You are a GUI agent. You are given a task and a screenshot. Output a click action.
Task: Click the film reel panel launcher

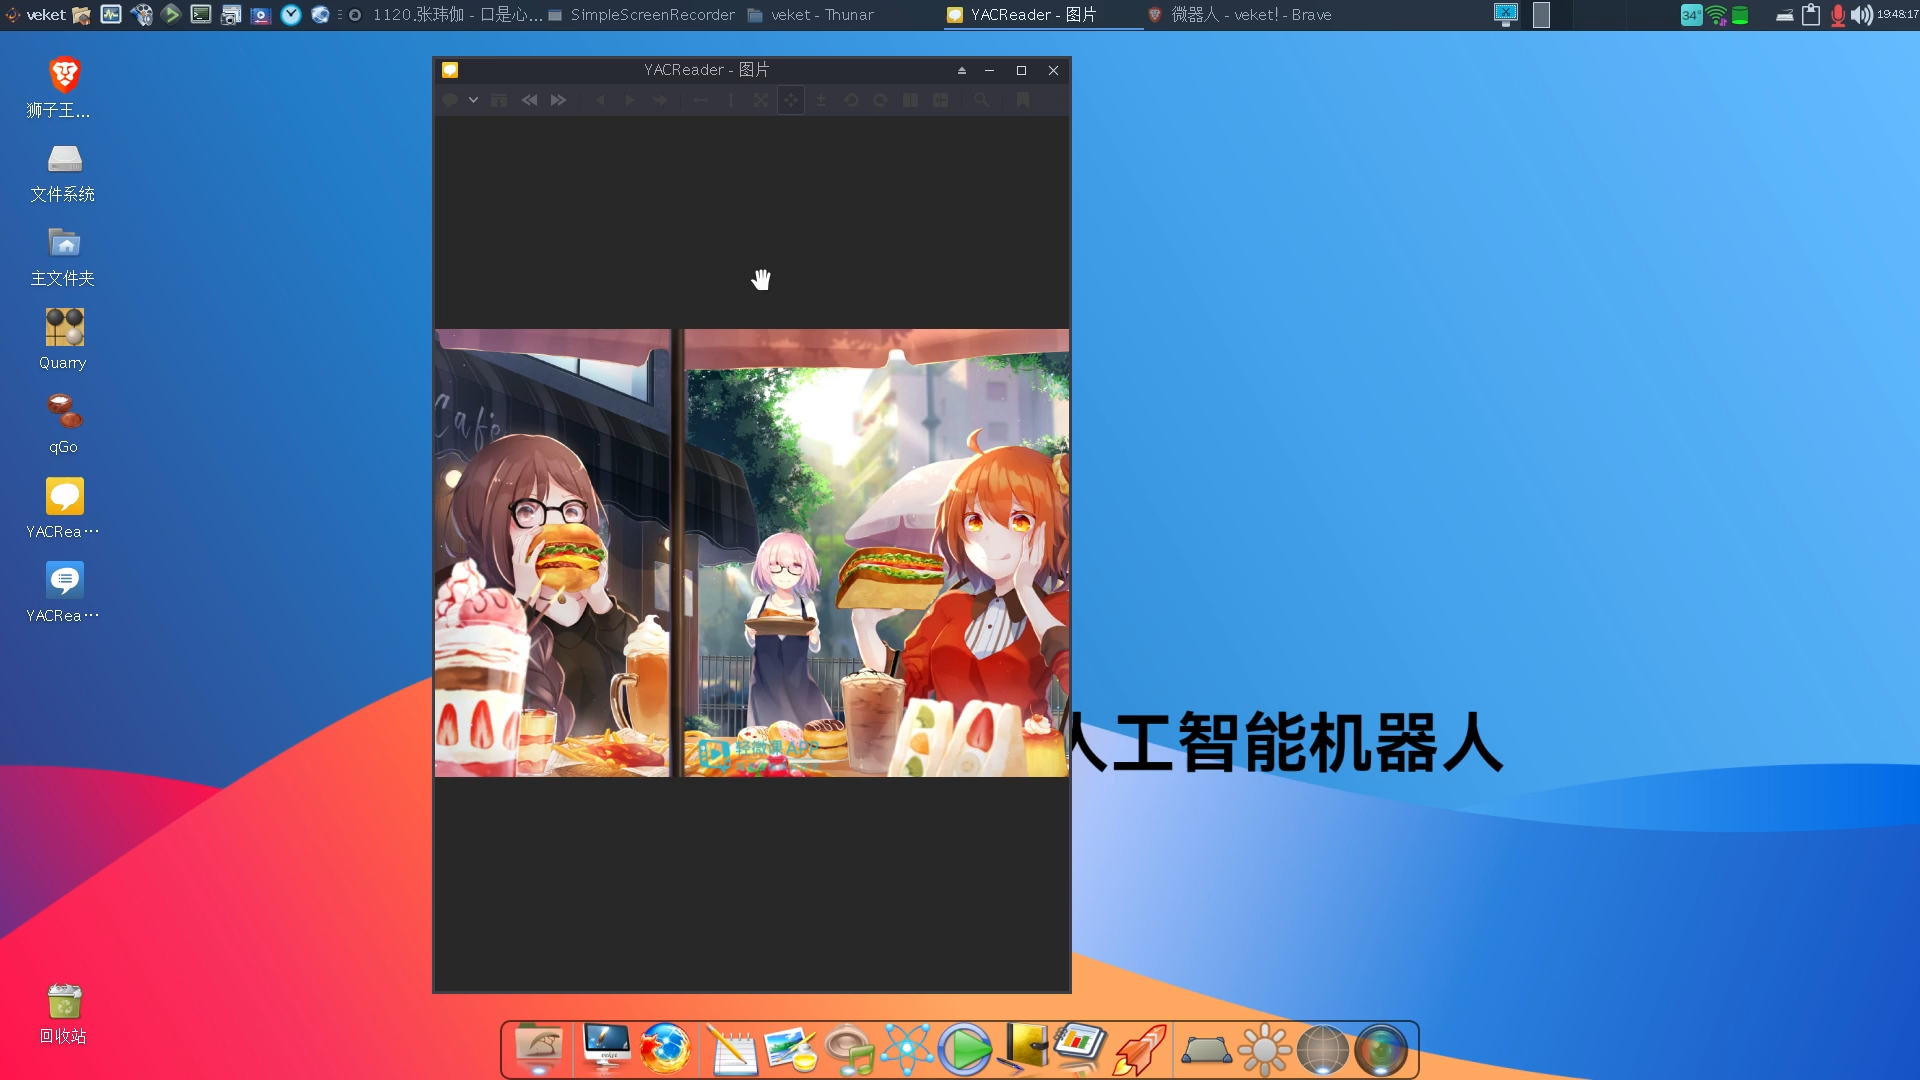coord(141,15)
